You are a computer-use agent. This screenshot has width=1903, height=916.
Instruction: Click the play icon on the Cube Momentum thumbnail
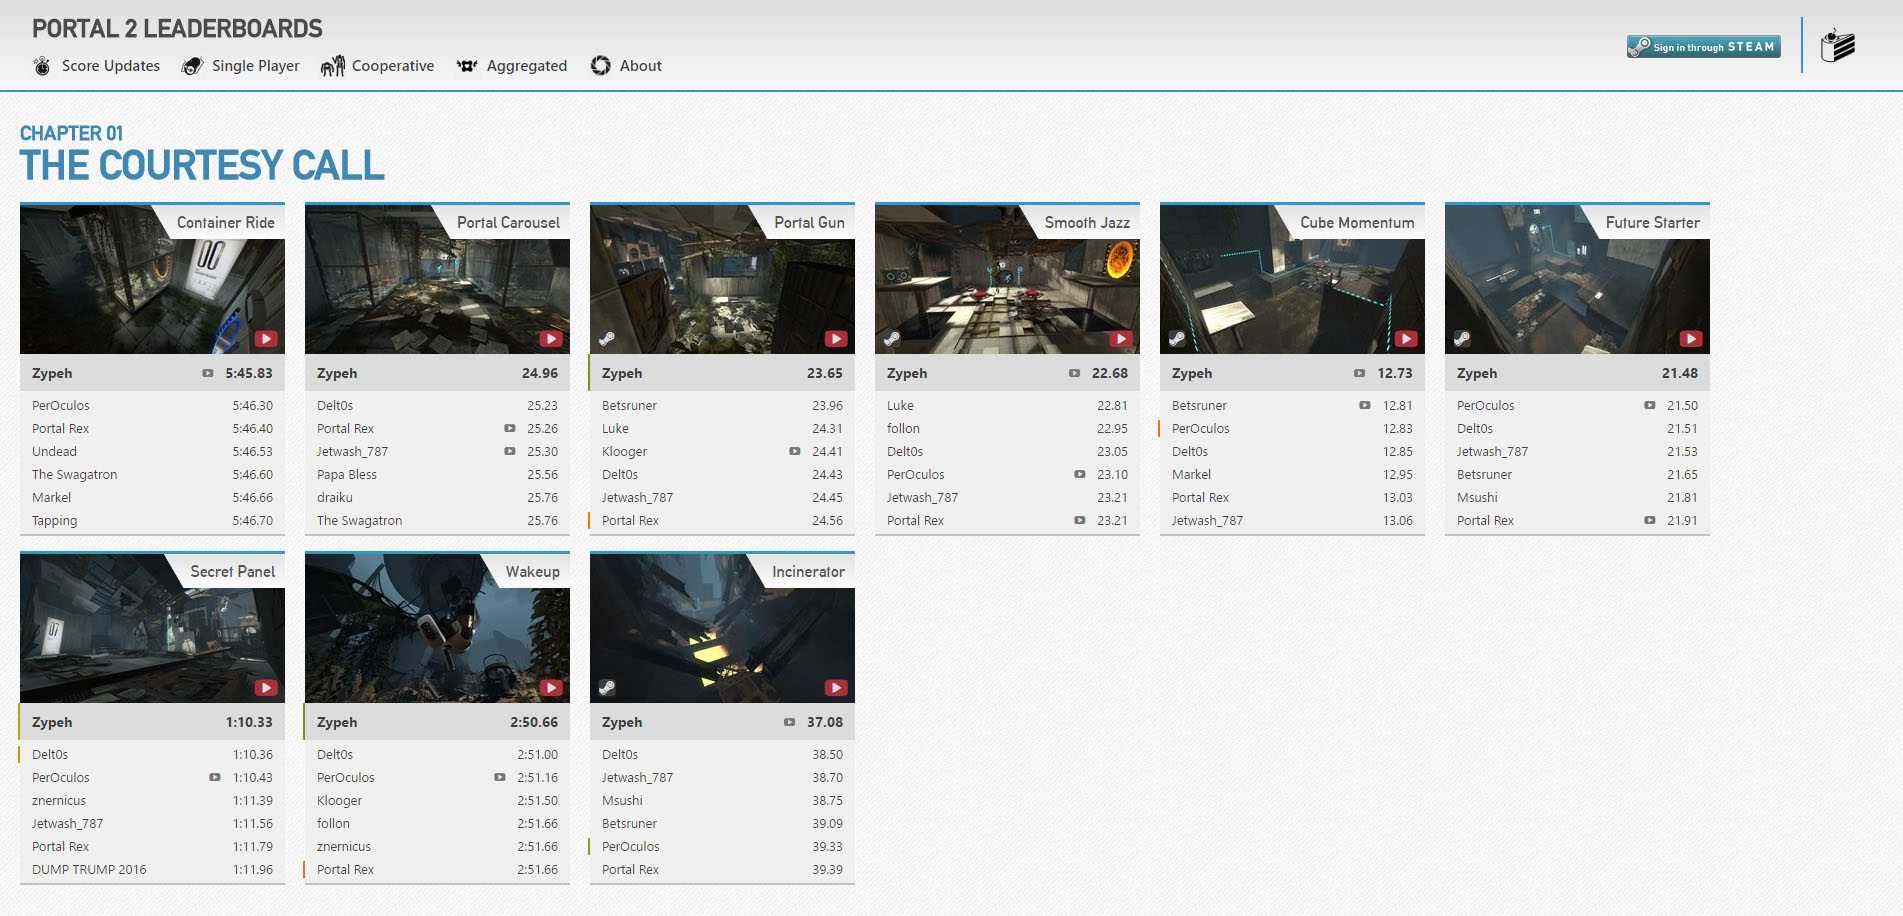coord(1405,338)
